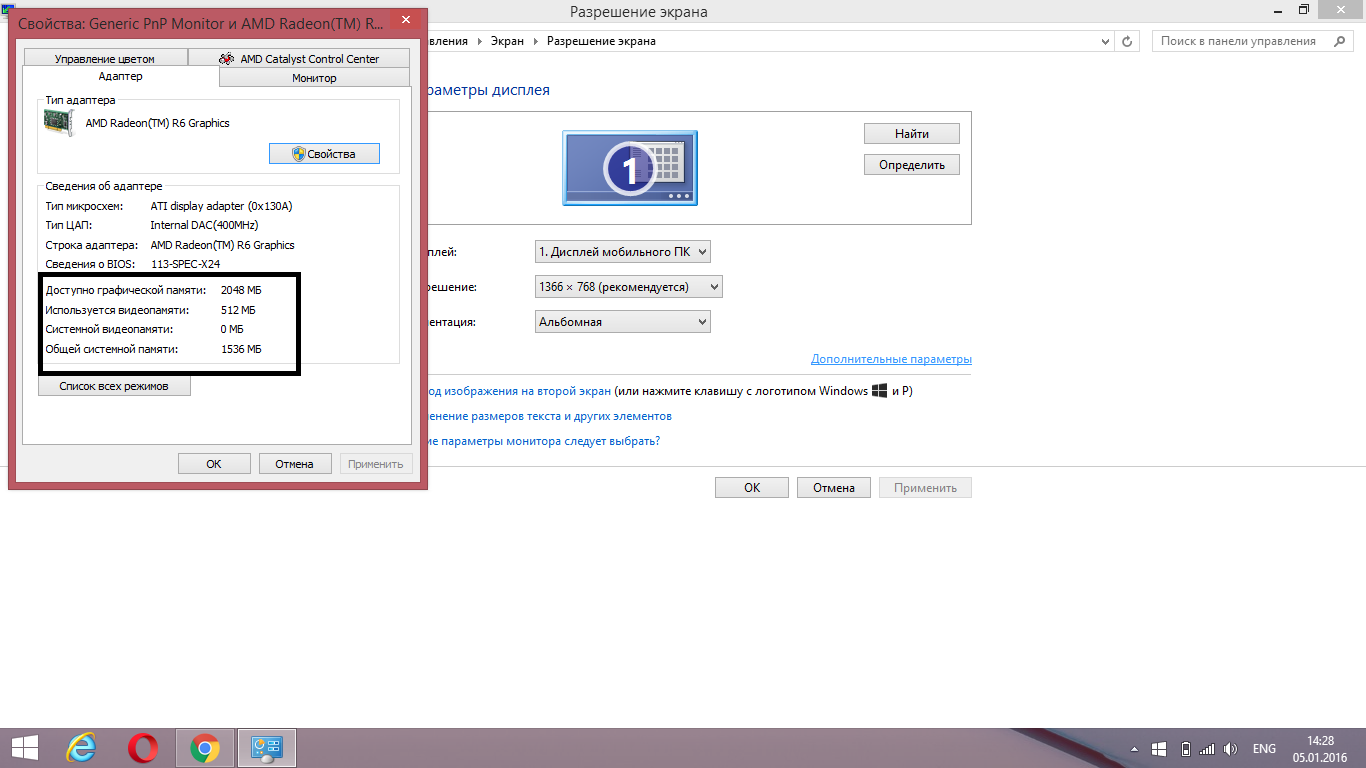Image resolution: width=1366 pixels, height=768 pixels.
Task: Click the volume speaker tray icon
Action: [1231, 749]
